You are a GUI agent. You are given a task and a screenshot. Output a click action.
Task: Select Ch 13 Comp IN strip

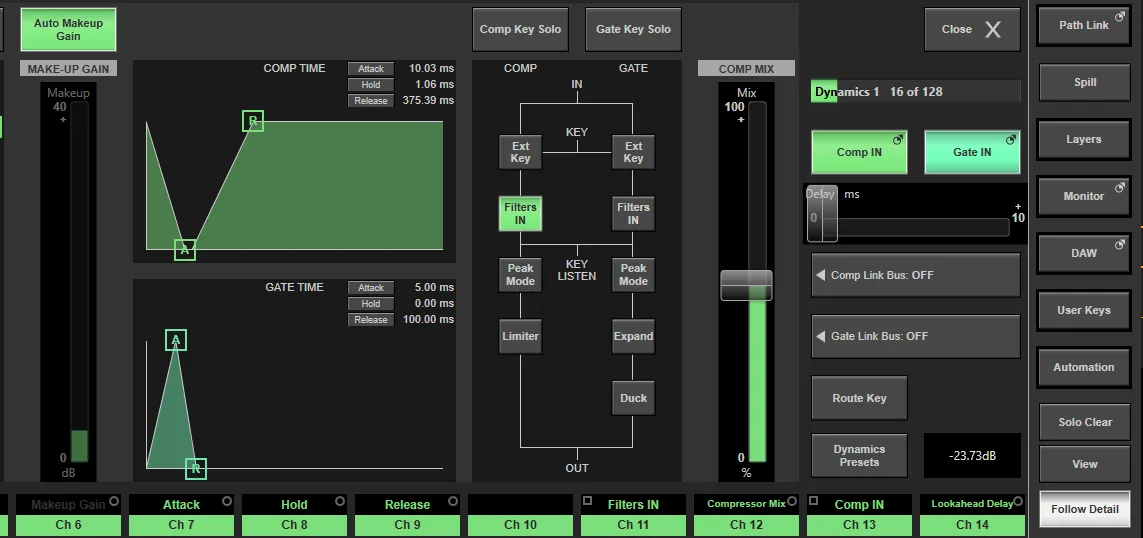tap(859, 515)
